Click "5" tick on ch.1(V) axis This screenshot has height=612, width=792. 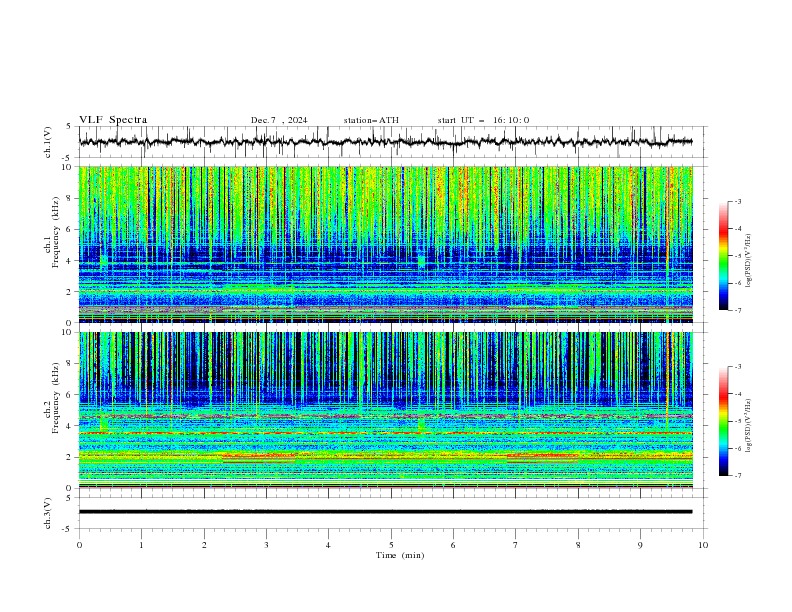tap(69, 127)
